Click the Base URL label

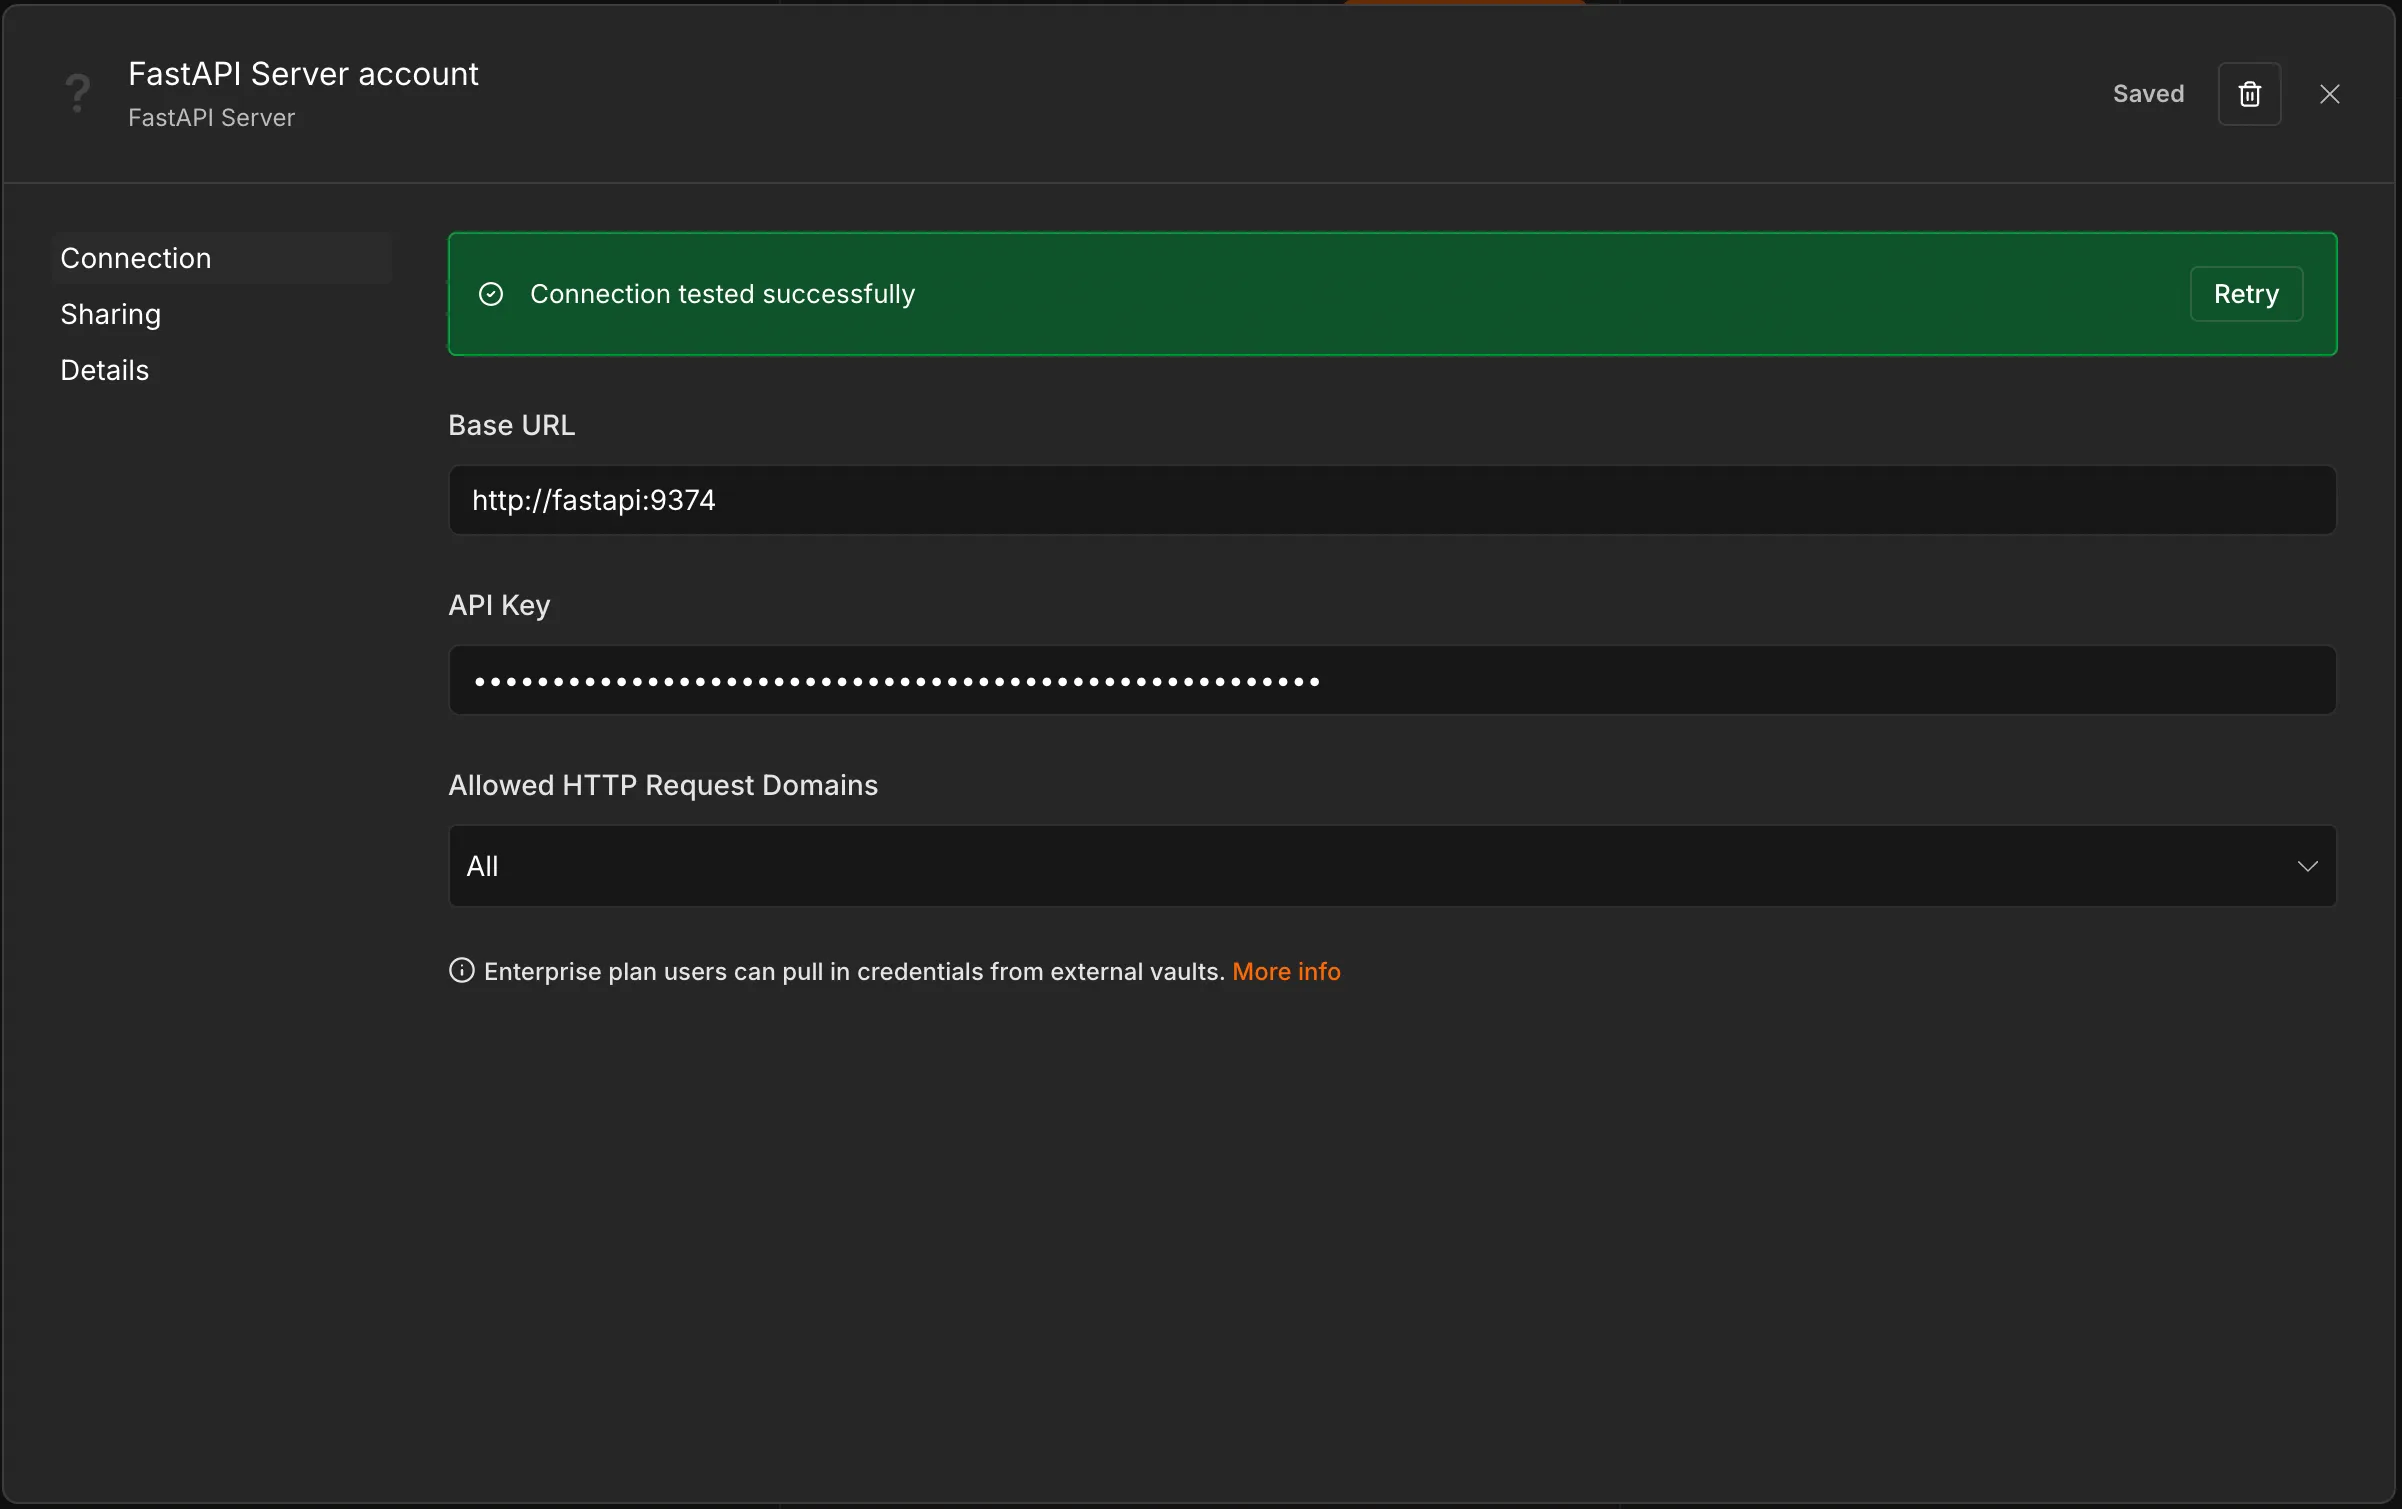(511, 425)
